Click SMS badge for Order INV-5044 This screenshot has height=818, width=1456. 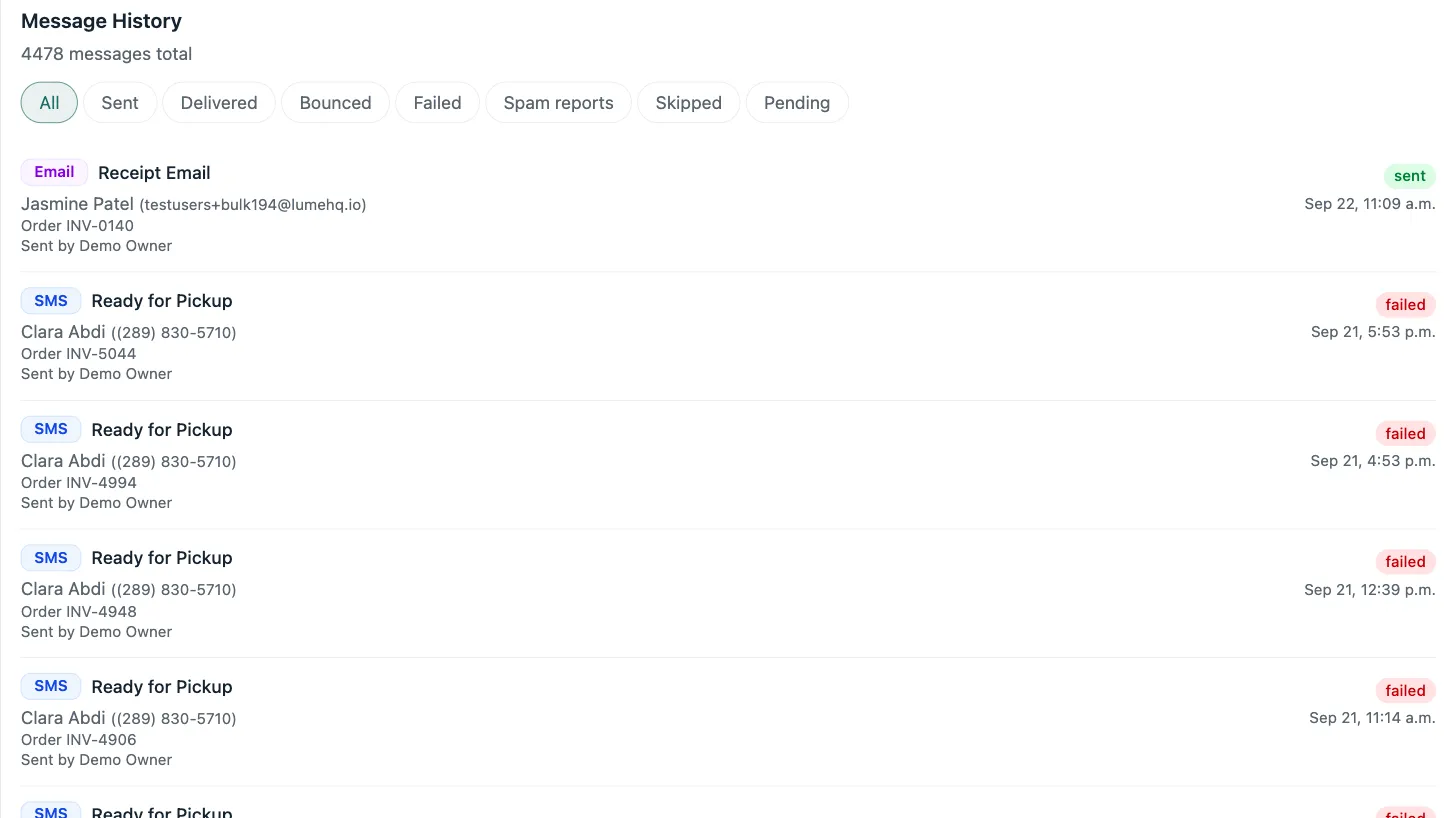pos(51,301)
